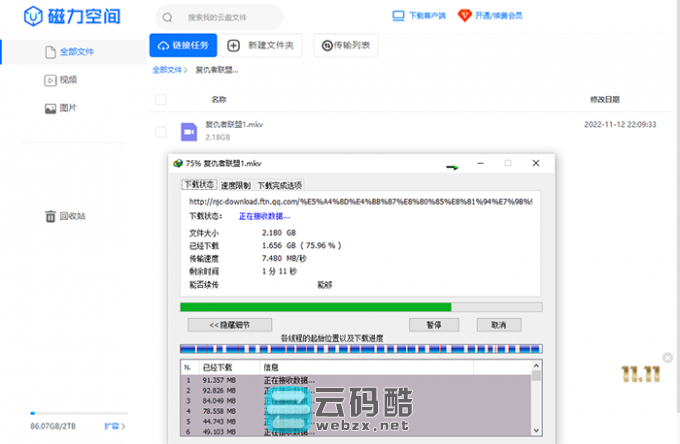Viewport: 680px width, 444px height.
Task: Open the 视频 category in sidebar
Action: coord(66,80)
